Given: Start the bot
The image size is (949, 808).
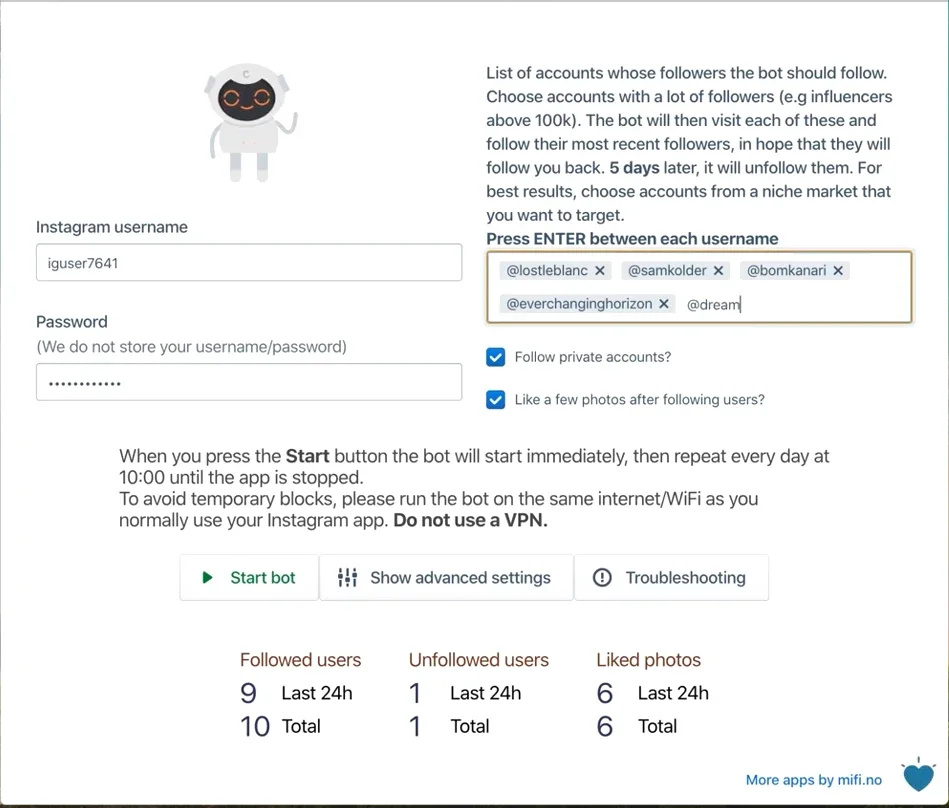Looking at the screenshot, I should (249, 577).
